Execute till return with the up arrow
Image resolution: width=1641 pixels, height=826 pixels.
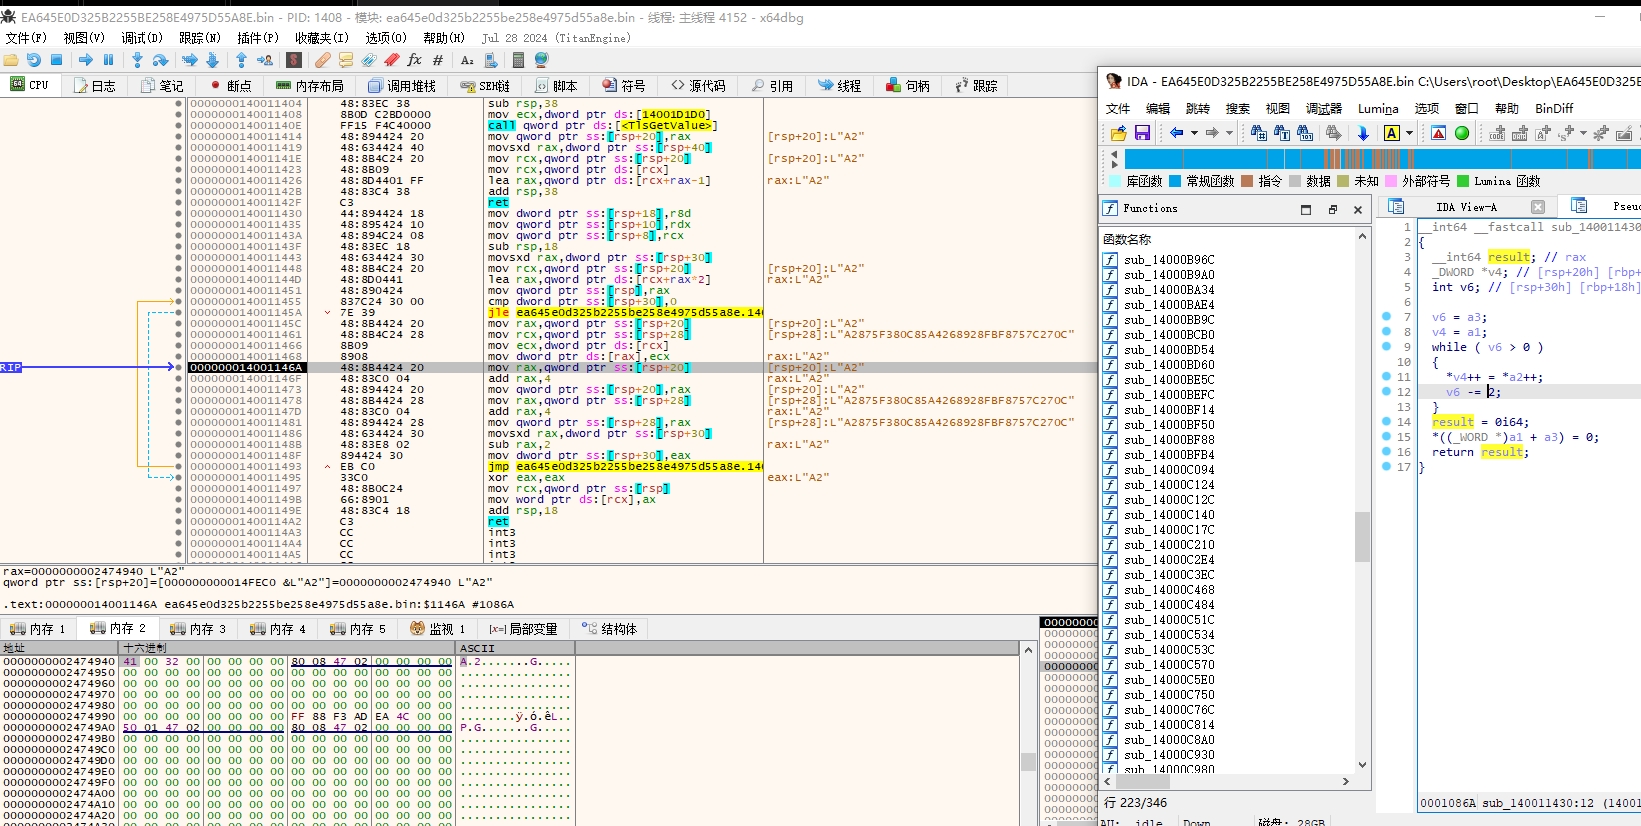pos(241,60)
